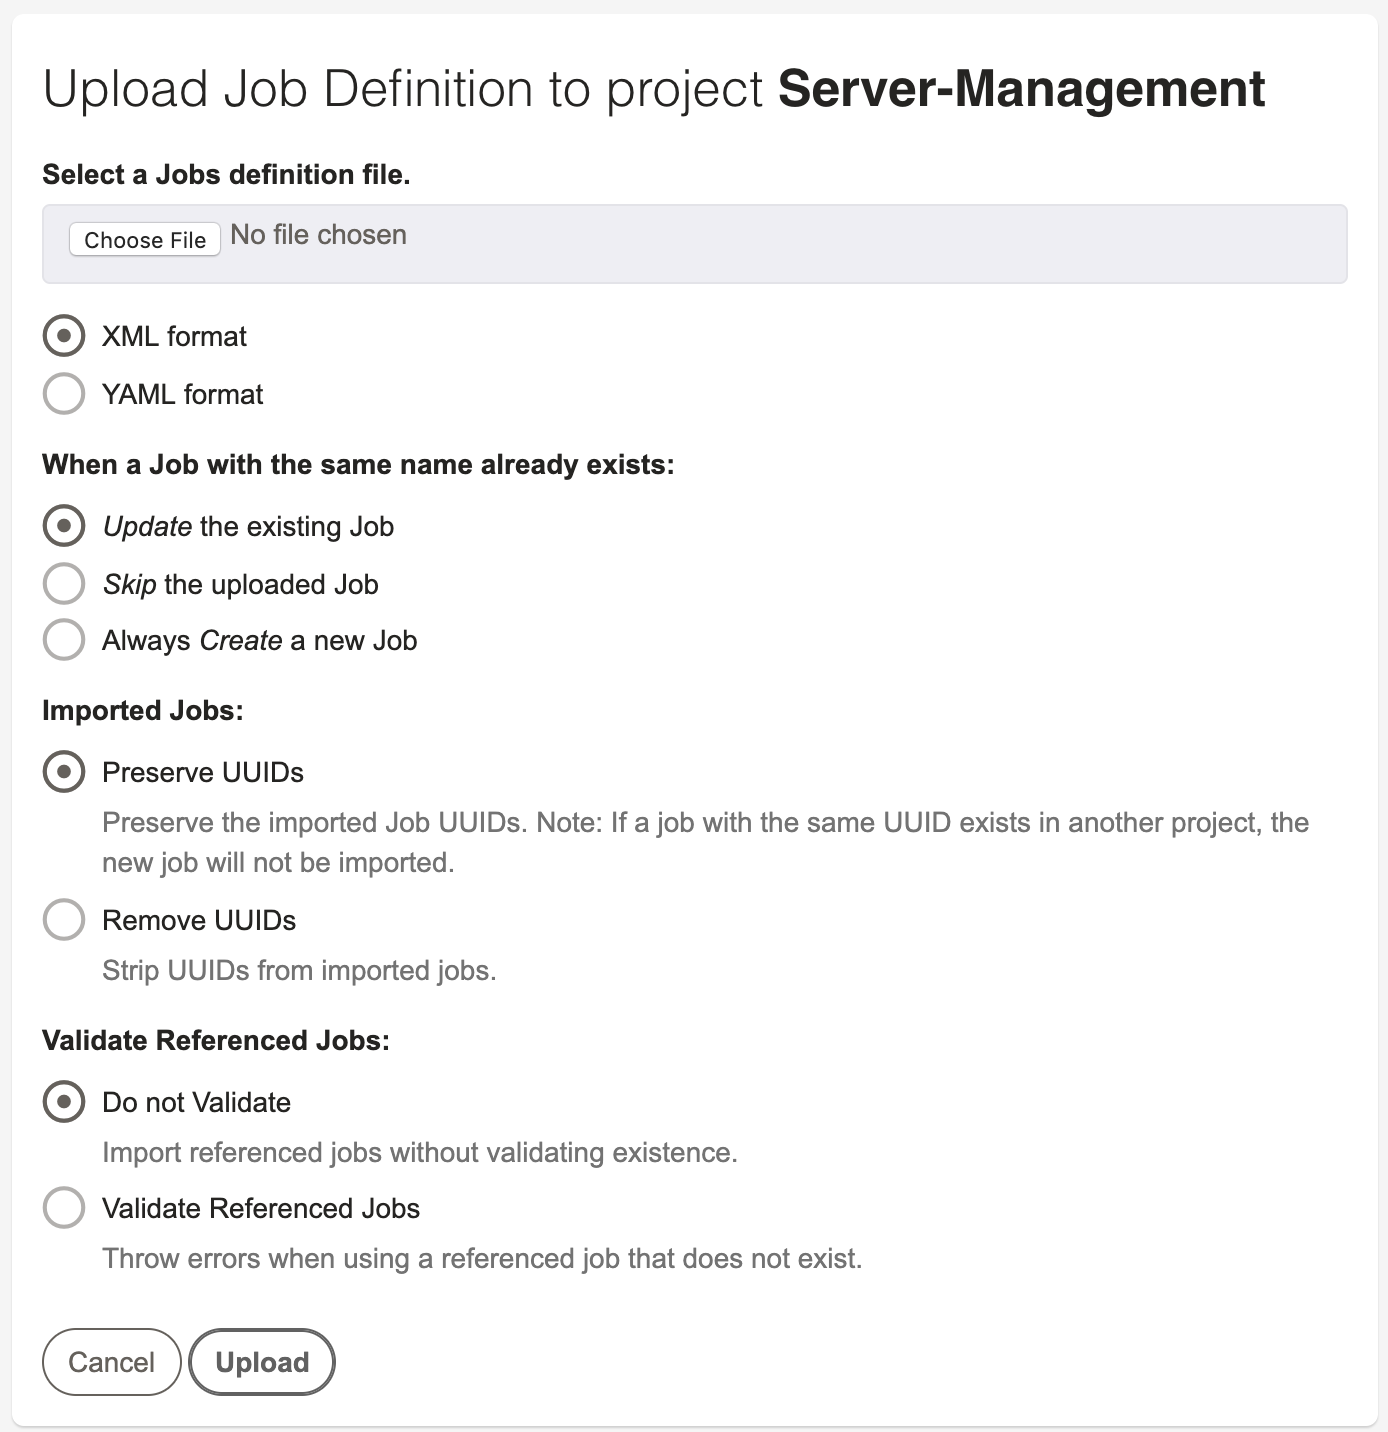
Task: Choose 'Update the existing Job' option
Action: pyautogui.click(x=63, y=525)
